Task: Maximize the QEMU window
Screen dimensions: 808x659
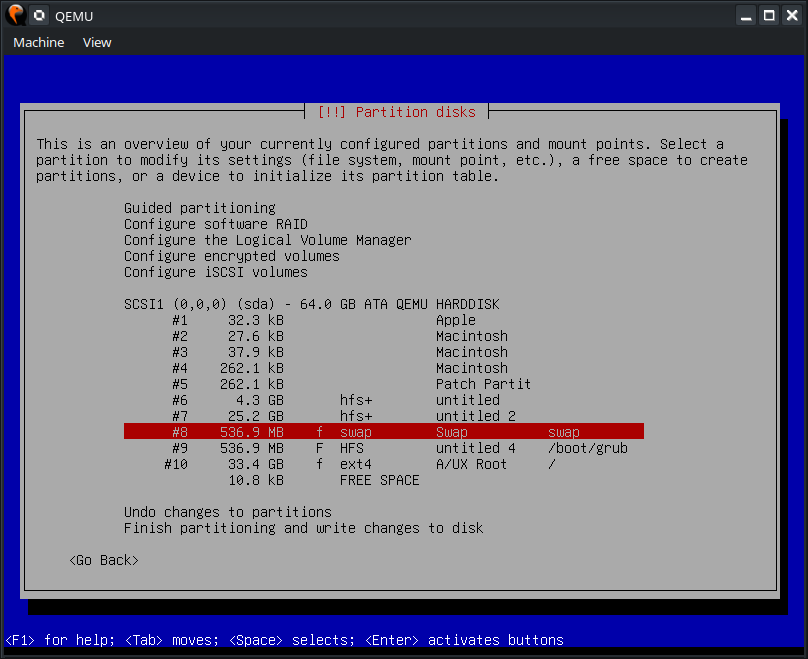Action: tap(768, 15)
